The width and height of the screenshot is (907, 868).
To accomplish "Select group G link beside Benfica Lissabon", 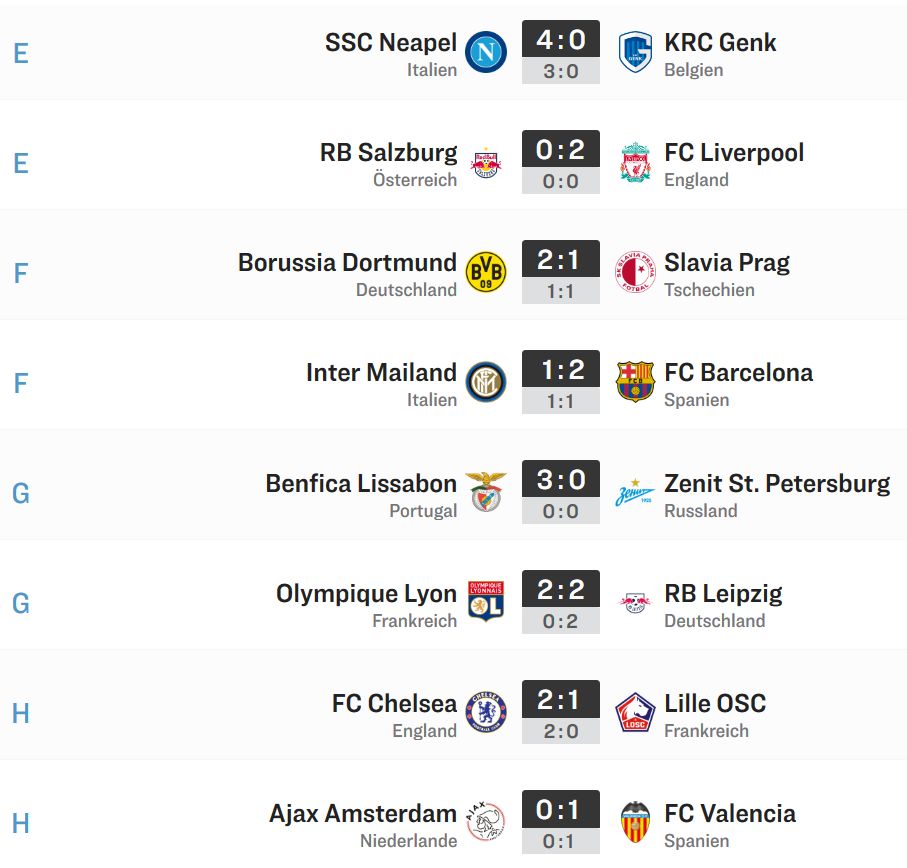I will (21, 493).
